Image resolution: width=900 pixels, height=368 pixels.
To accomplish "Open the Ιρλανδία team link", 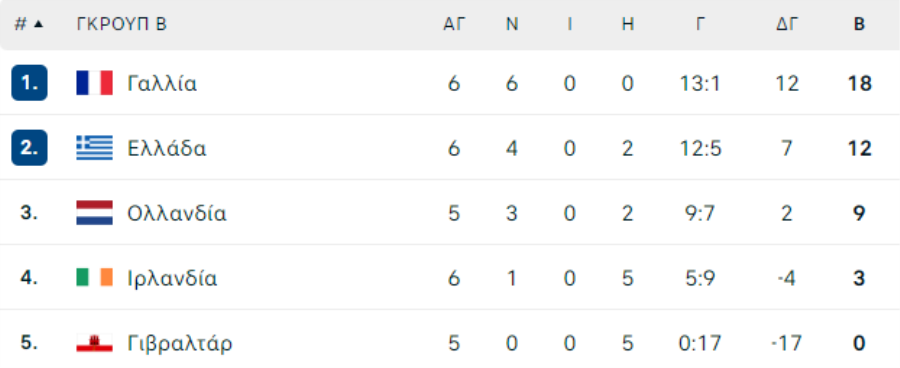I will 172,278.
